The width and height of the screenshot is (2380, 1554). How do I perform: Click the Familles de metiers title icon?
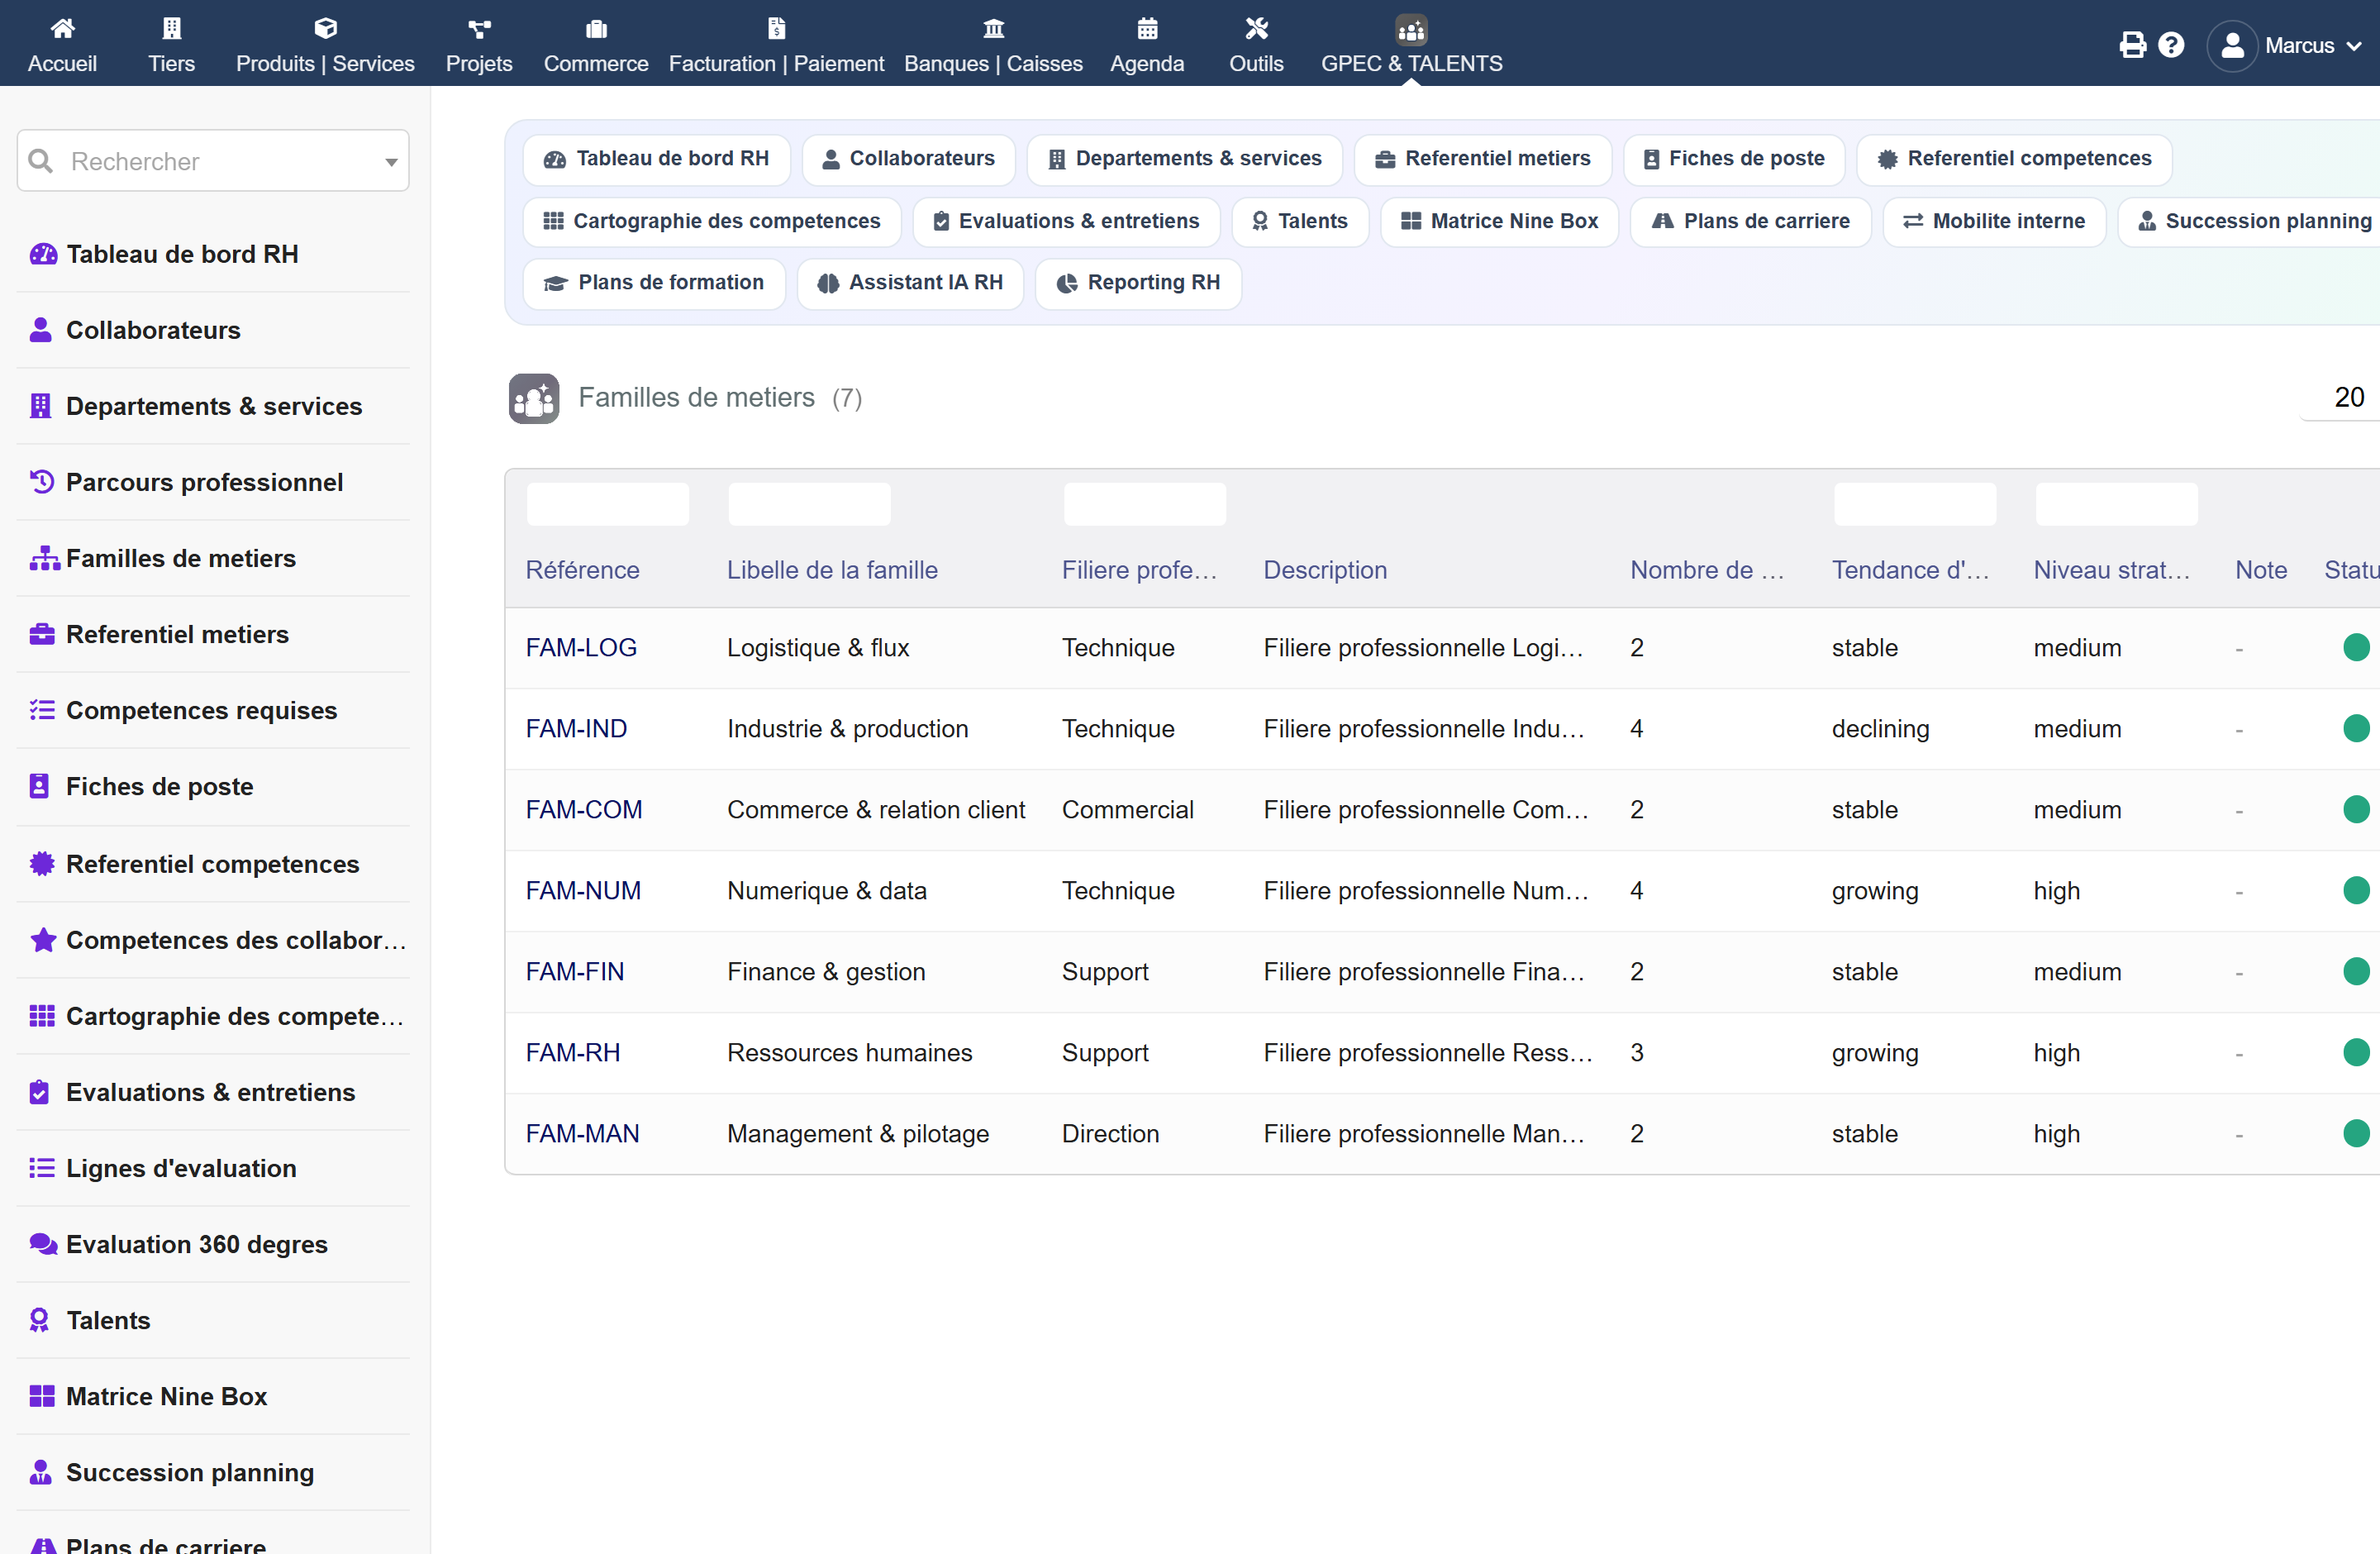click(534, 398)
